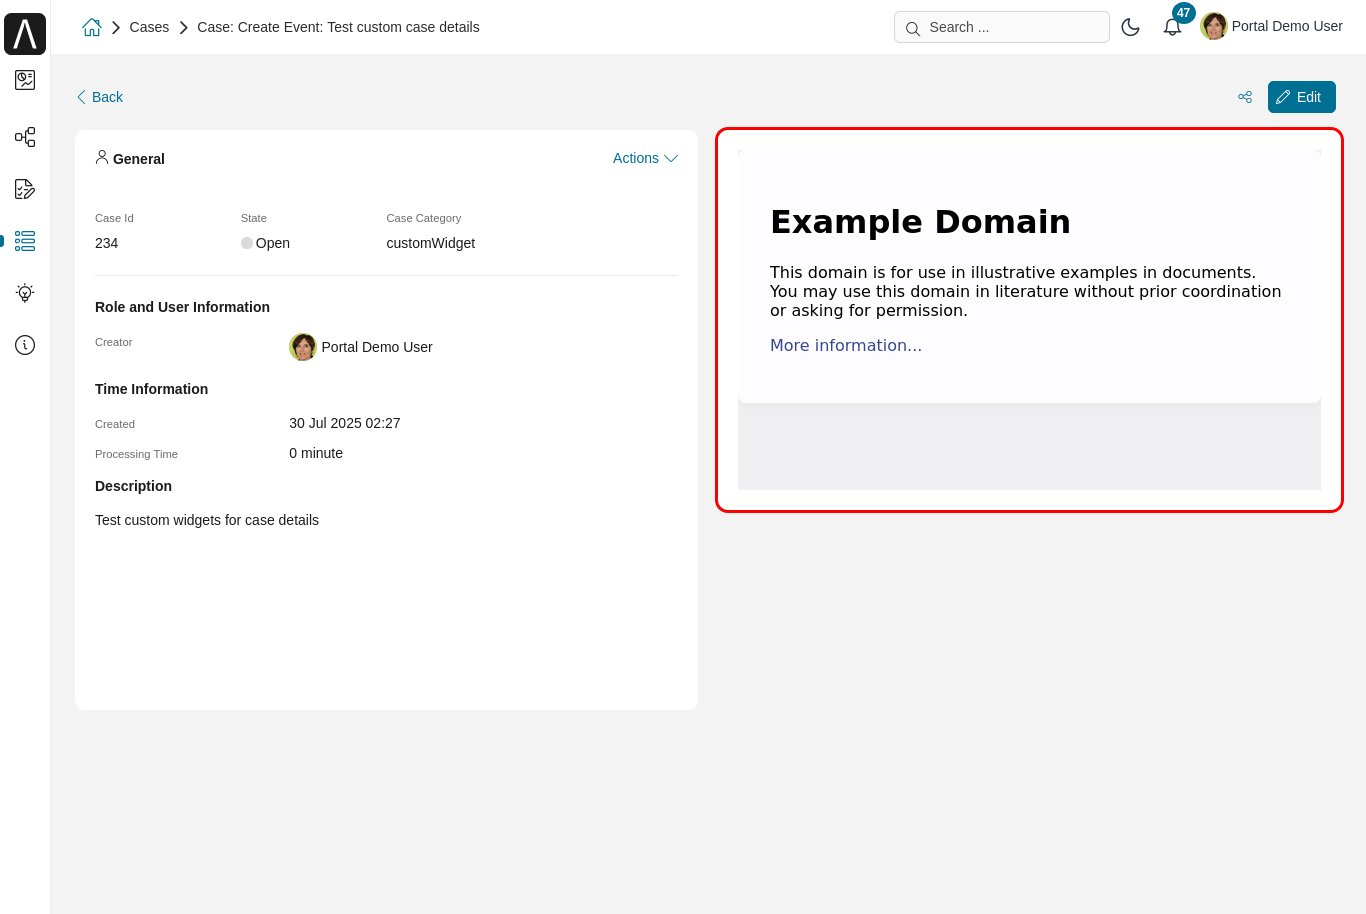Image resolution: width=1366 pixels, height=914 pixels.
Task: Open the Tasks checklist icon in sidebar
Action: pyautogui.click(x=25, y=189)
